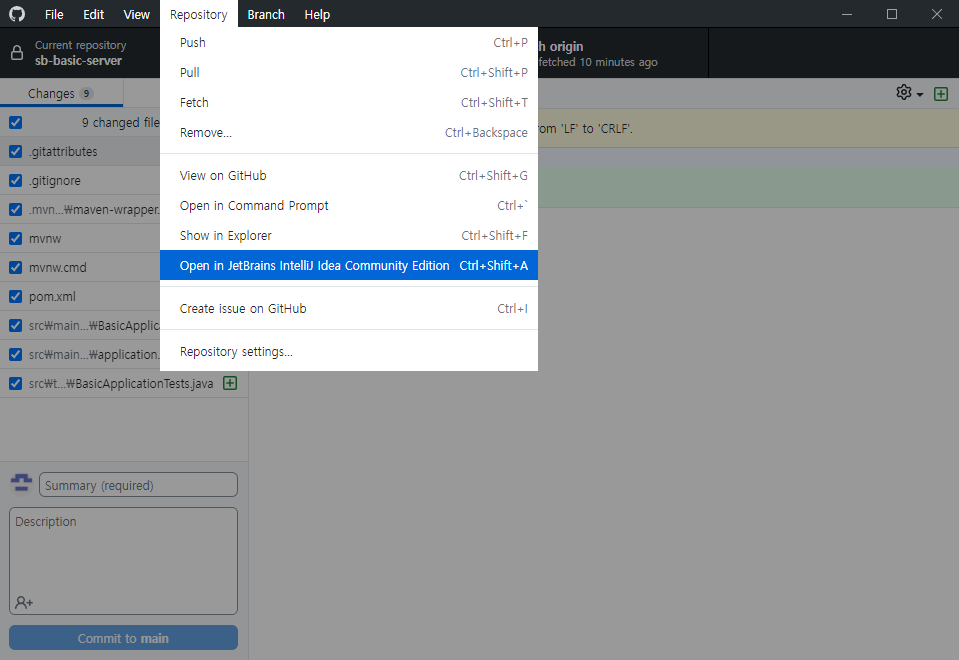Uncheck the pom.xml file checkbox
The width and height of the screenshot is (959, 660).
coord(16,297)
